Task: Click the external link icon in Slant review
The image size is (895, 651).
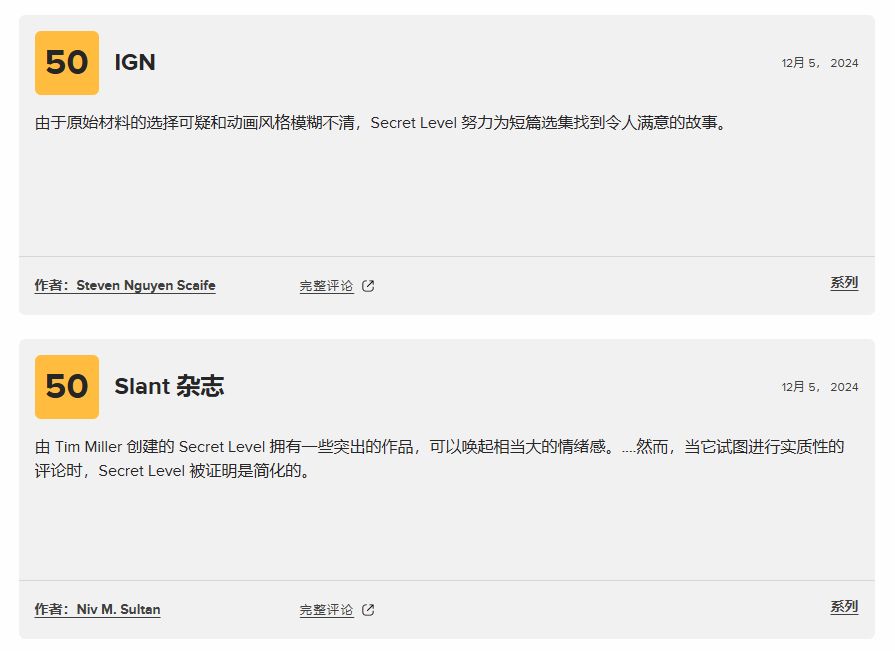Action: 368,610
